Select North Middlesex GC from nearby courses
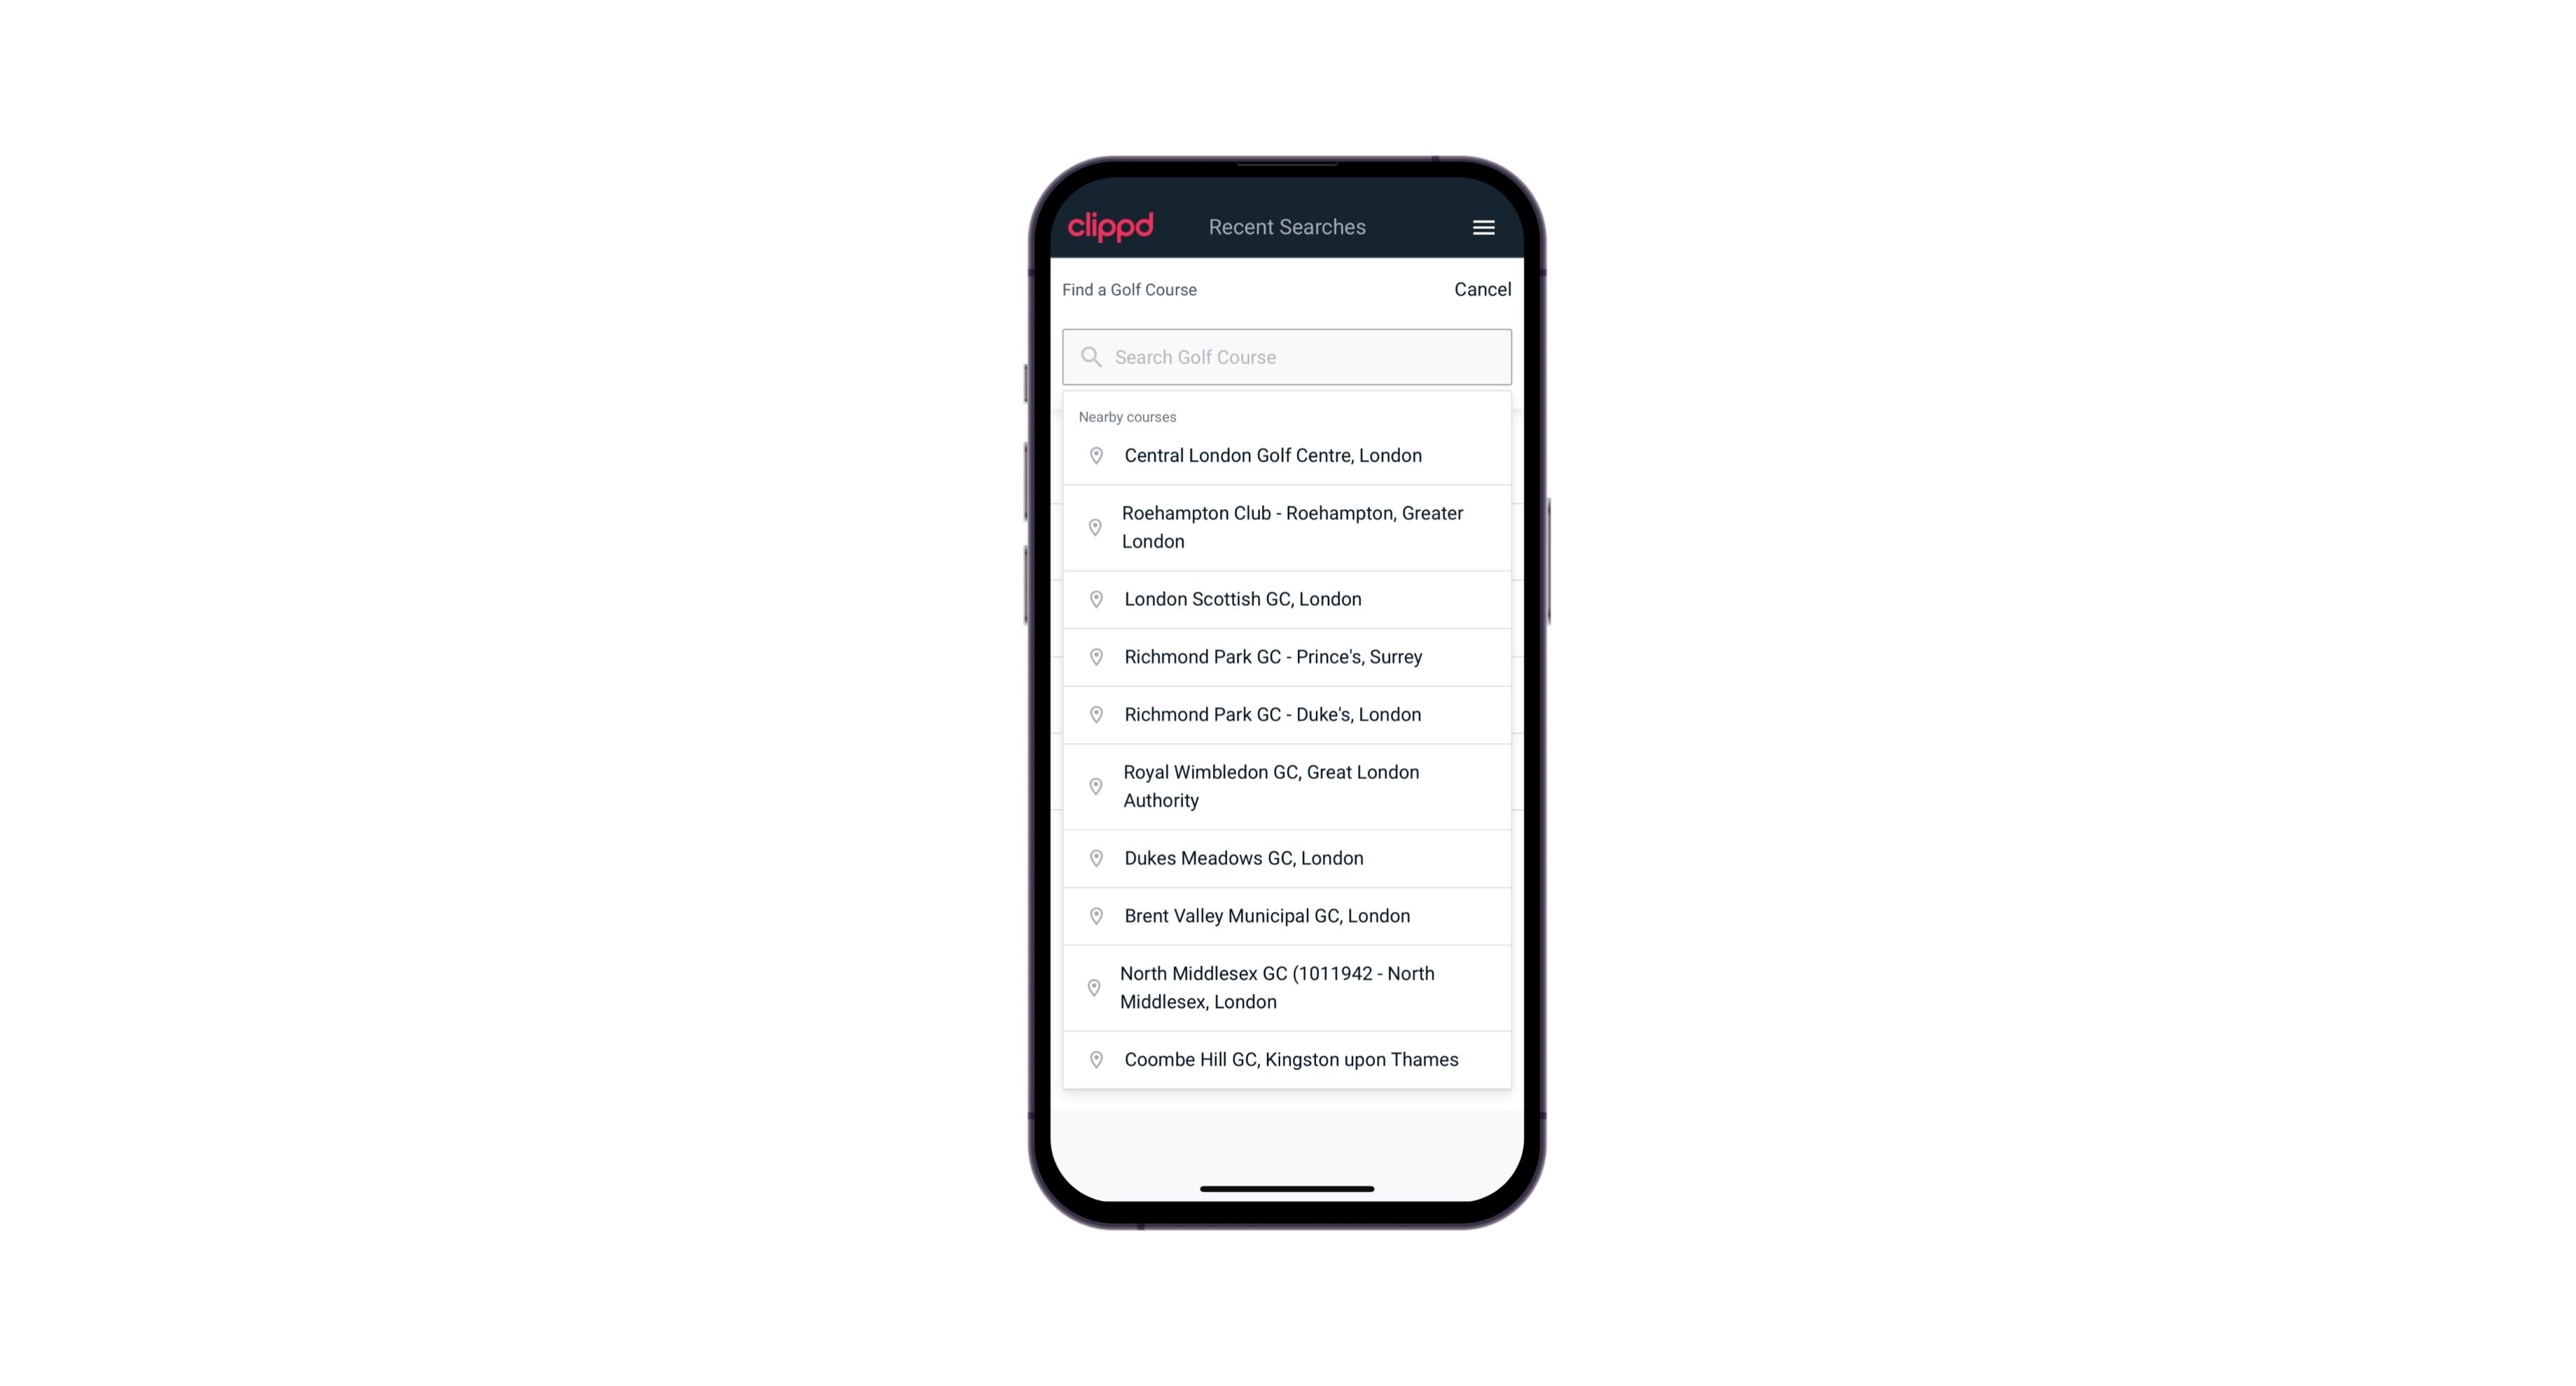The height and width of the screenshot is (1386, 2576). tap(1288, 988)
